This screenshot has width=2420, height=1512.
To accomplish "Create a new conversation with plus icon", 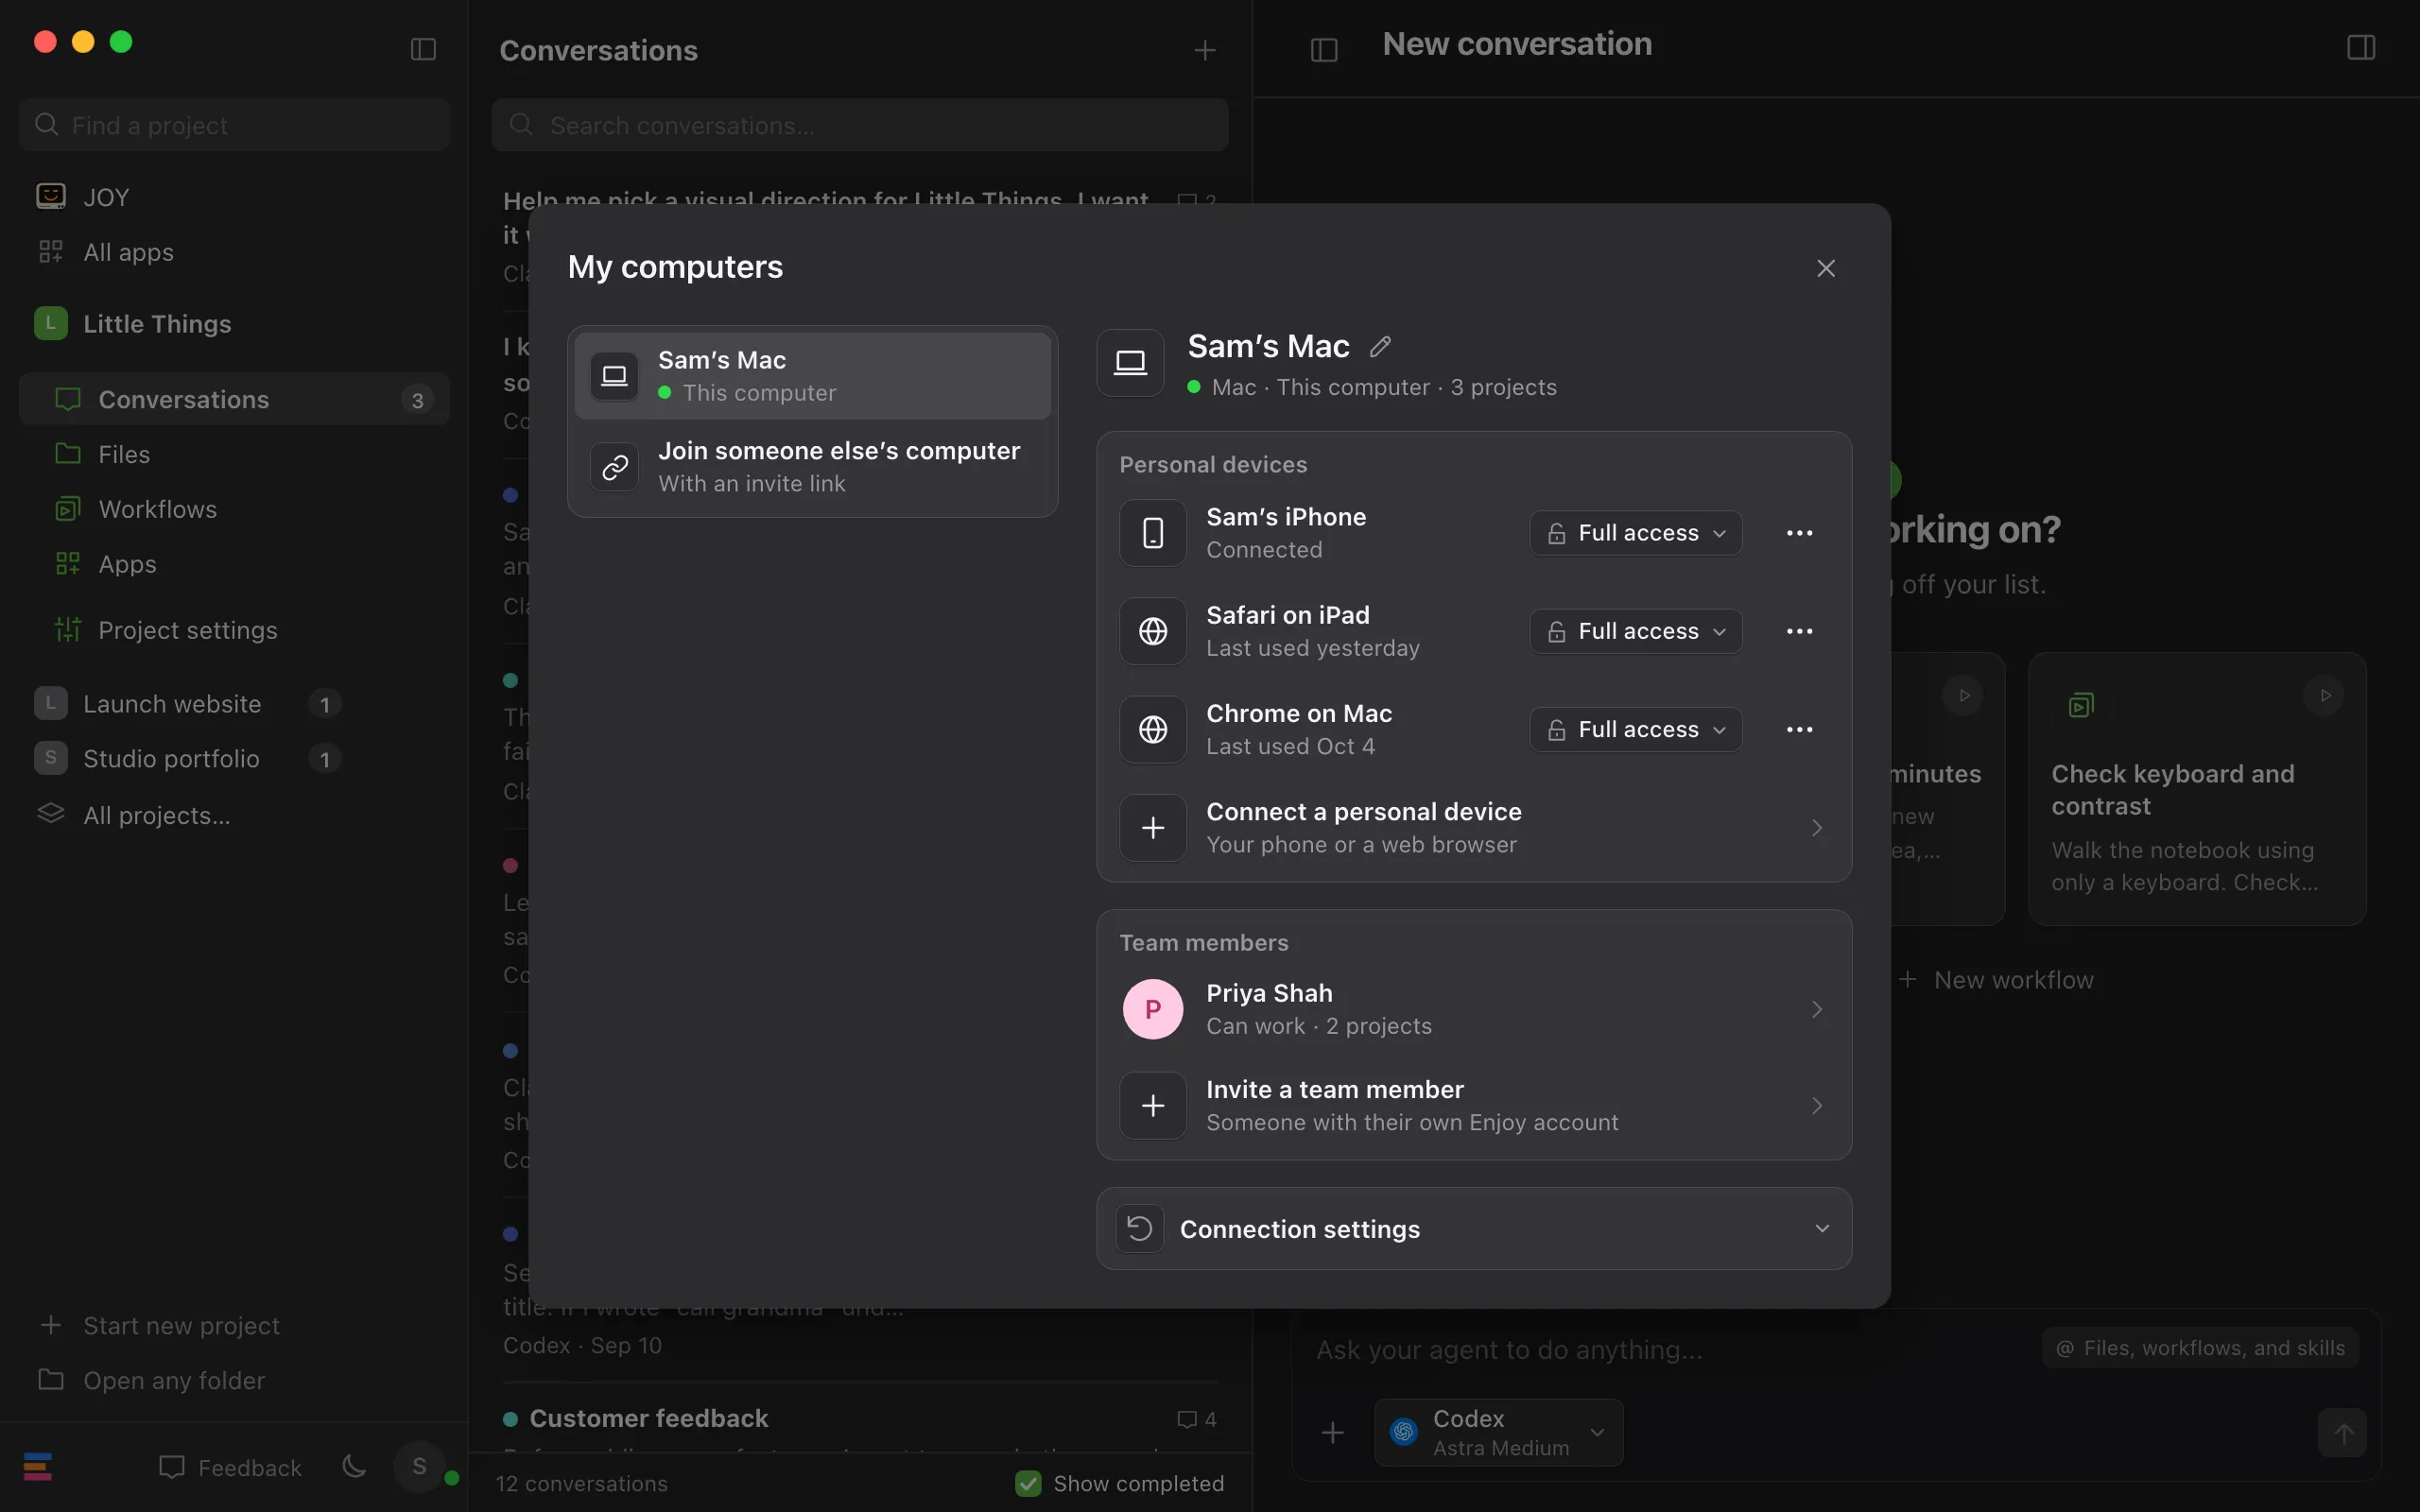I will tap(1205, 50).
